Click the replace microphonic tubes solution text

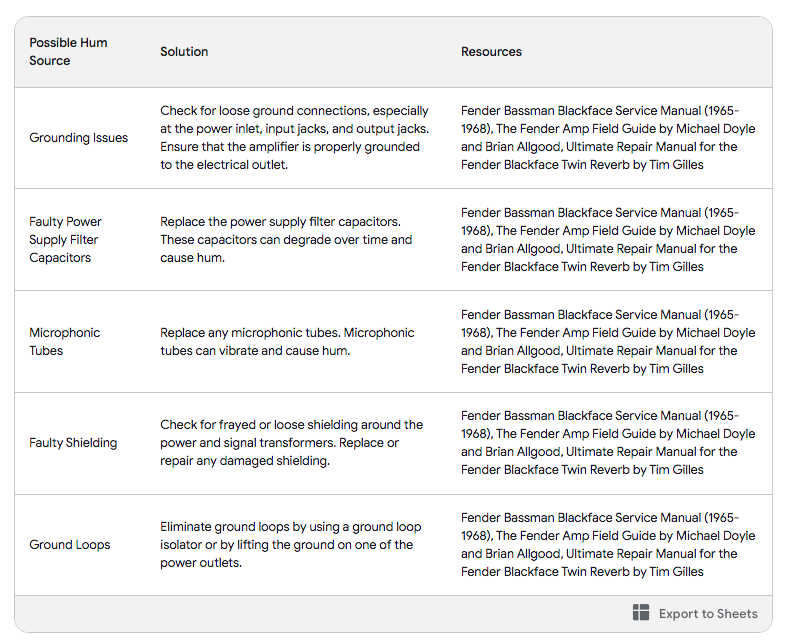pos(287,342)
